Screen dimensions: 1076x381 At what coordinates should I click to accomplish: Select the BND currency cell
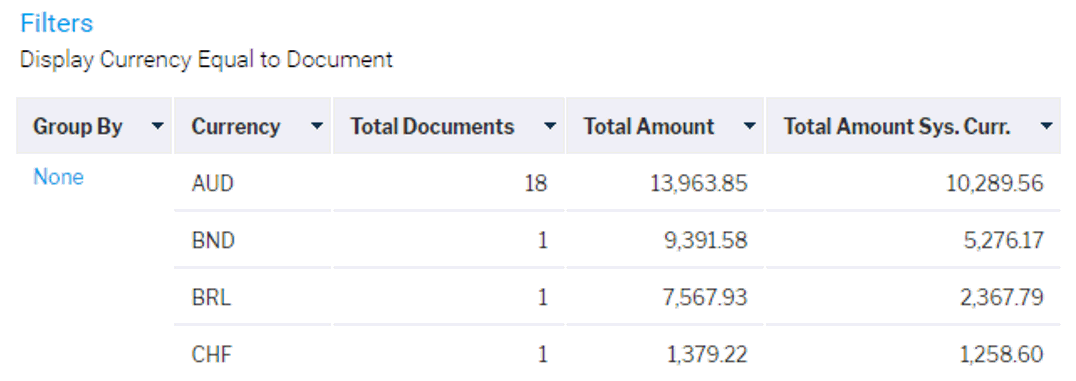coord(253,240)
